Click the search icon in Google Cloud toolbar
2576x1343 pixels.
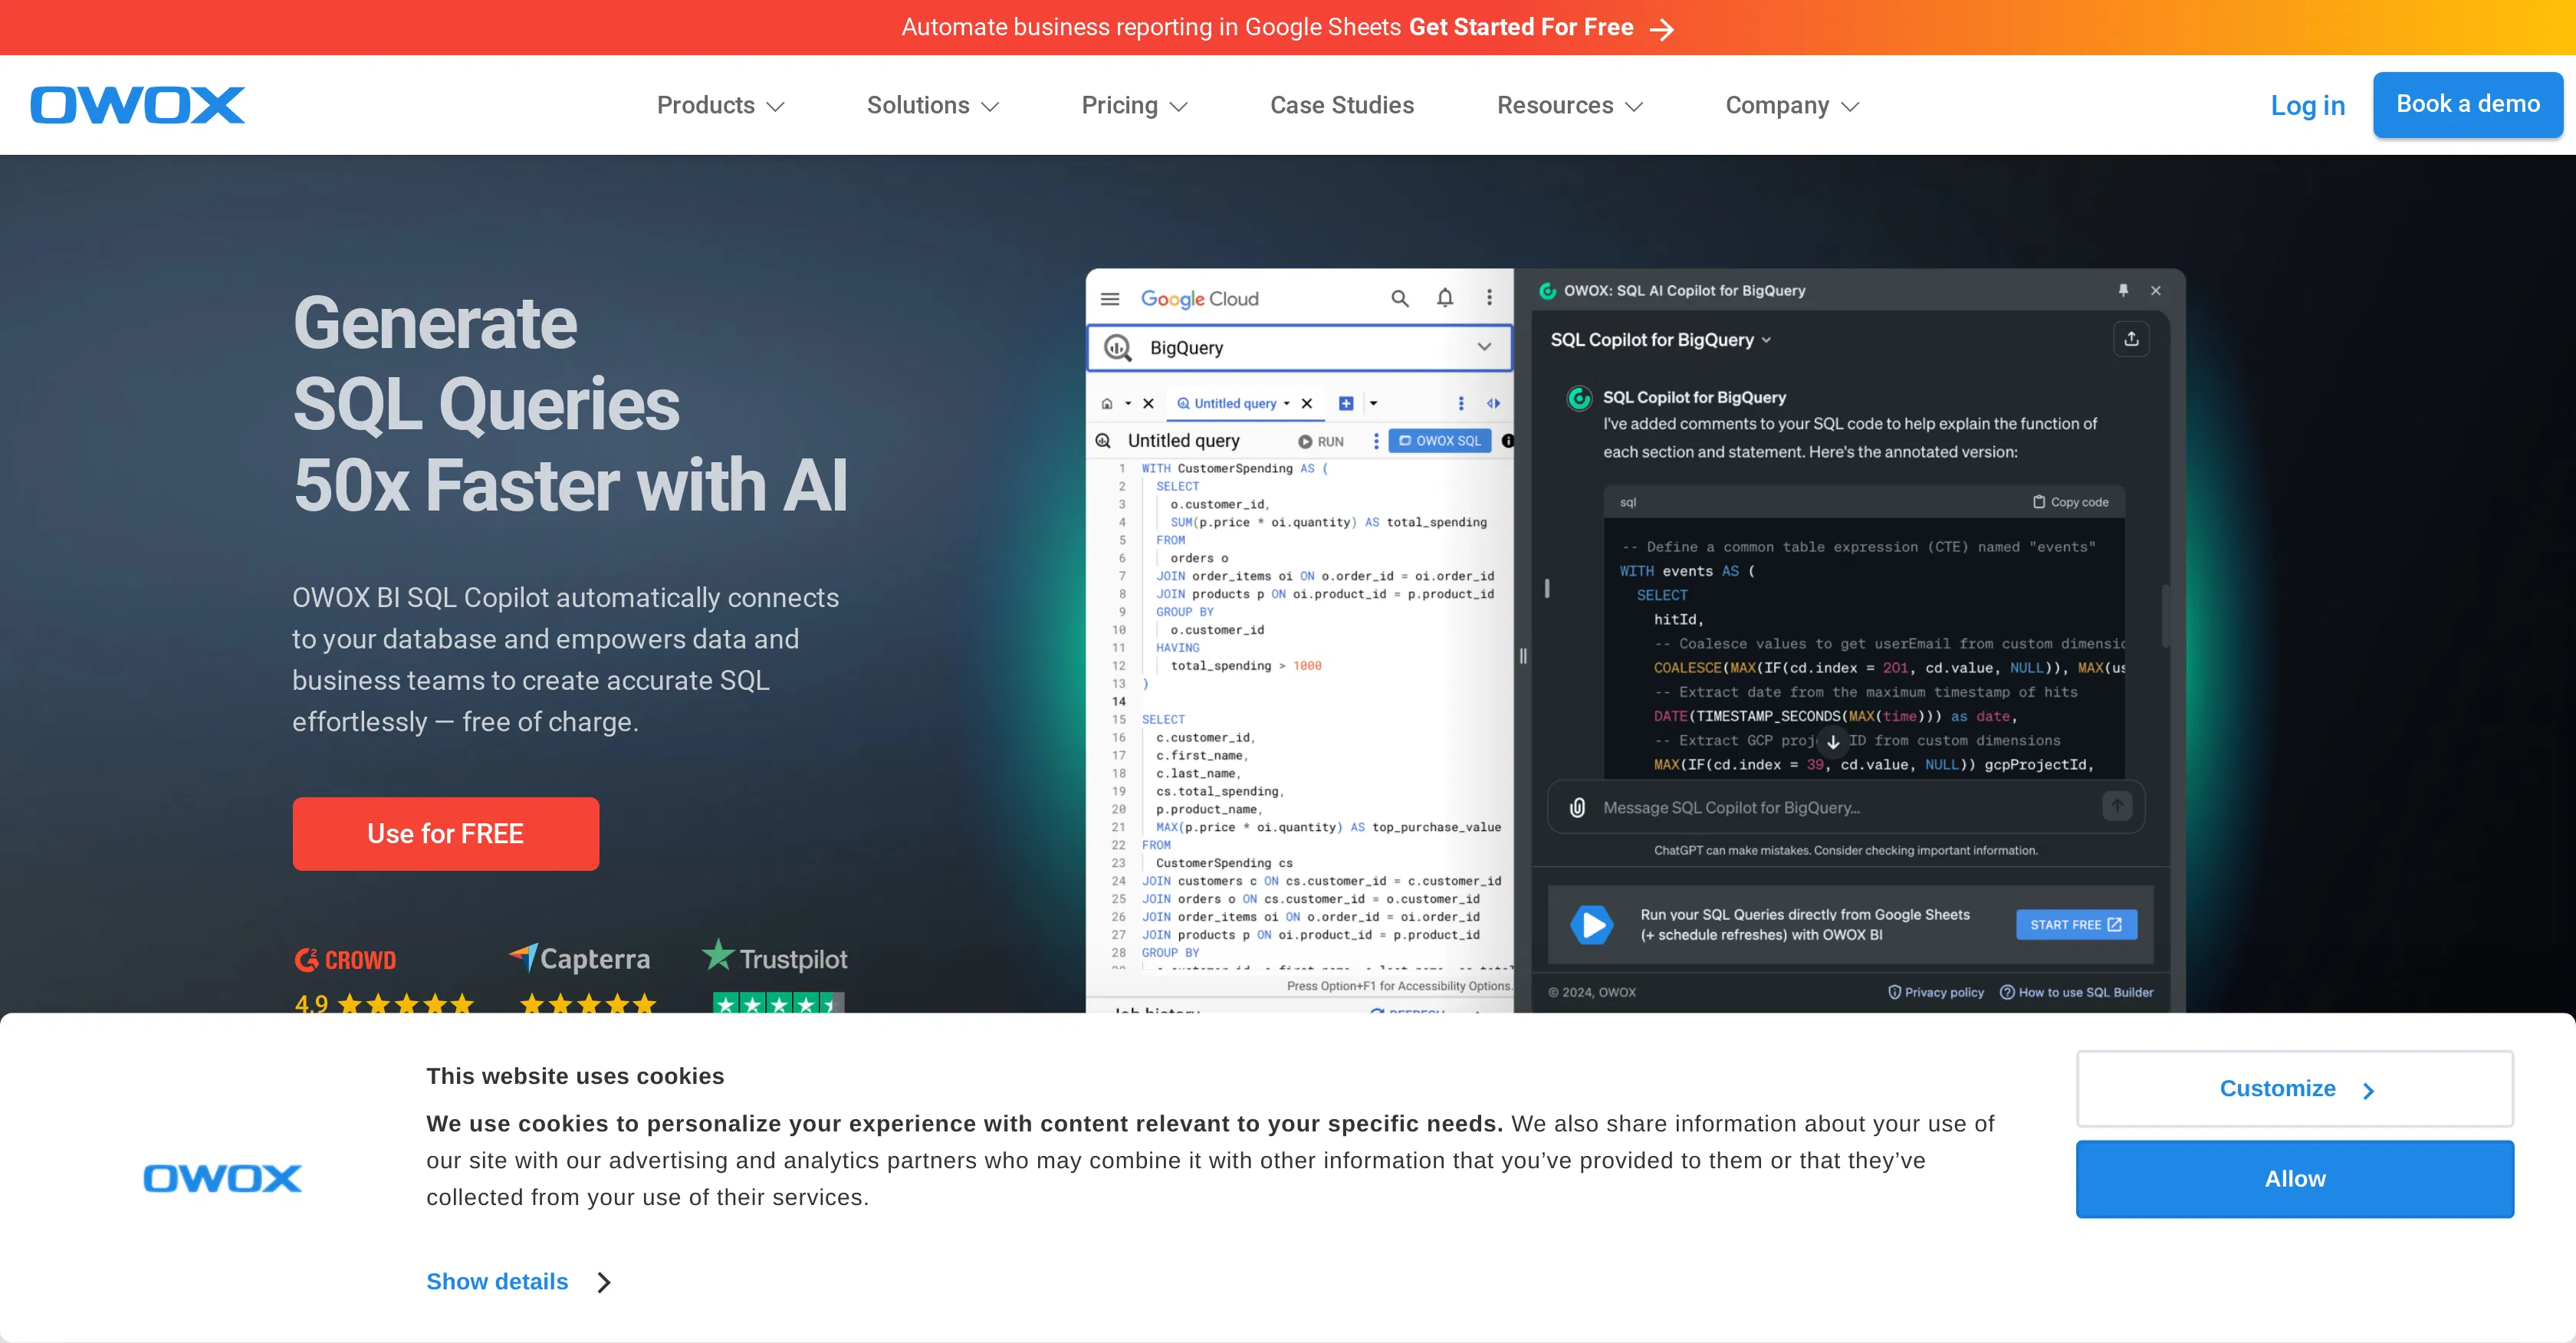(x=1399, y=297)
